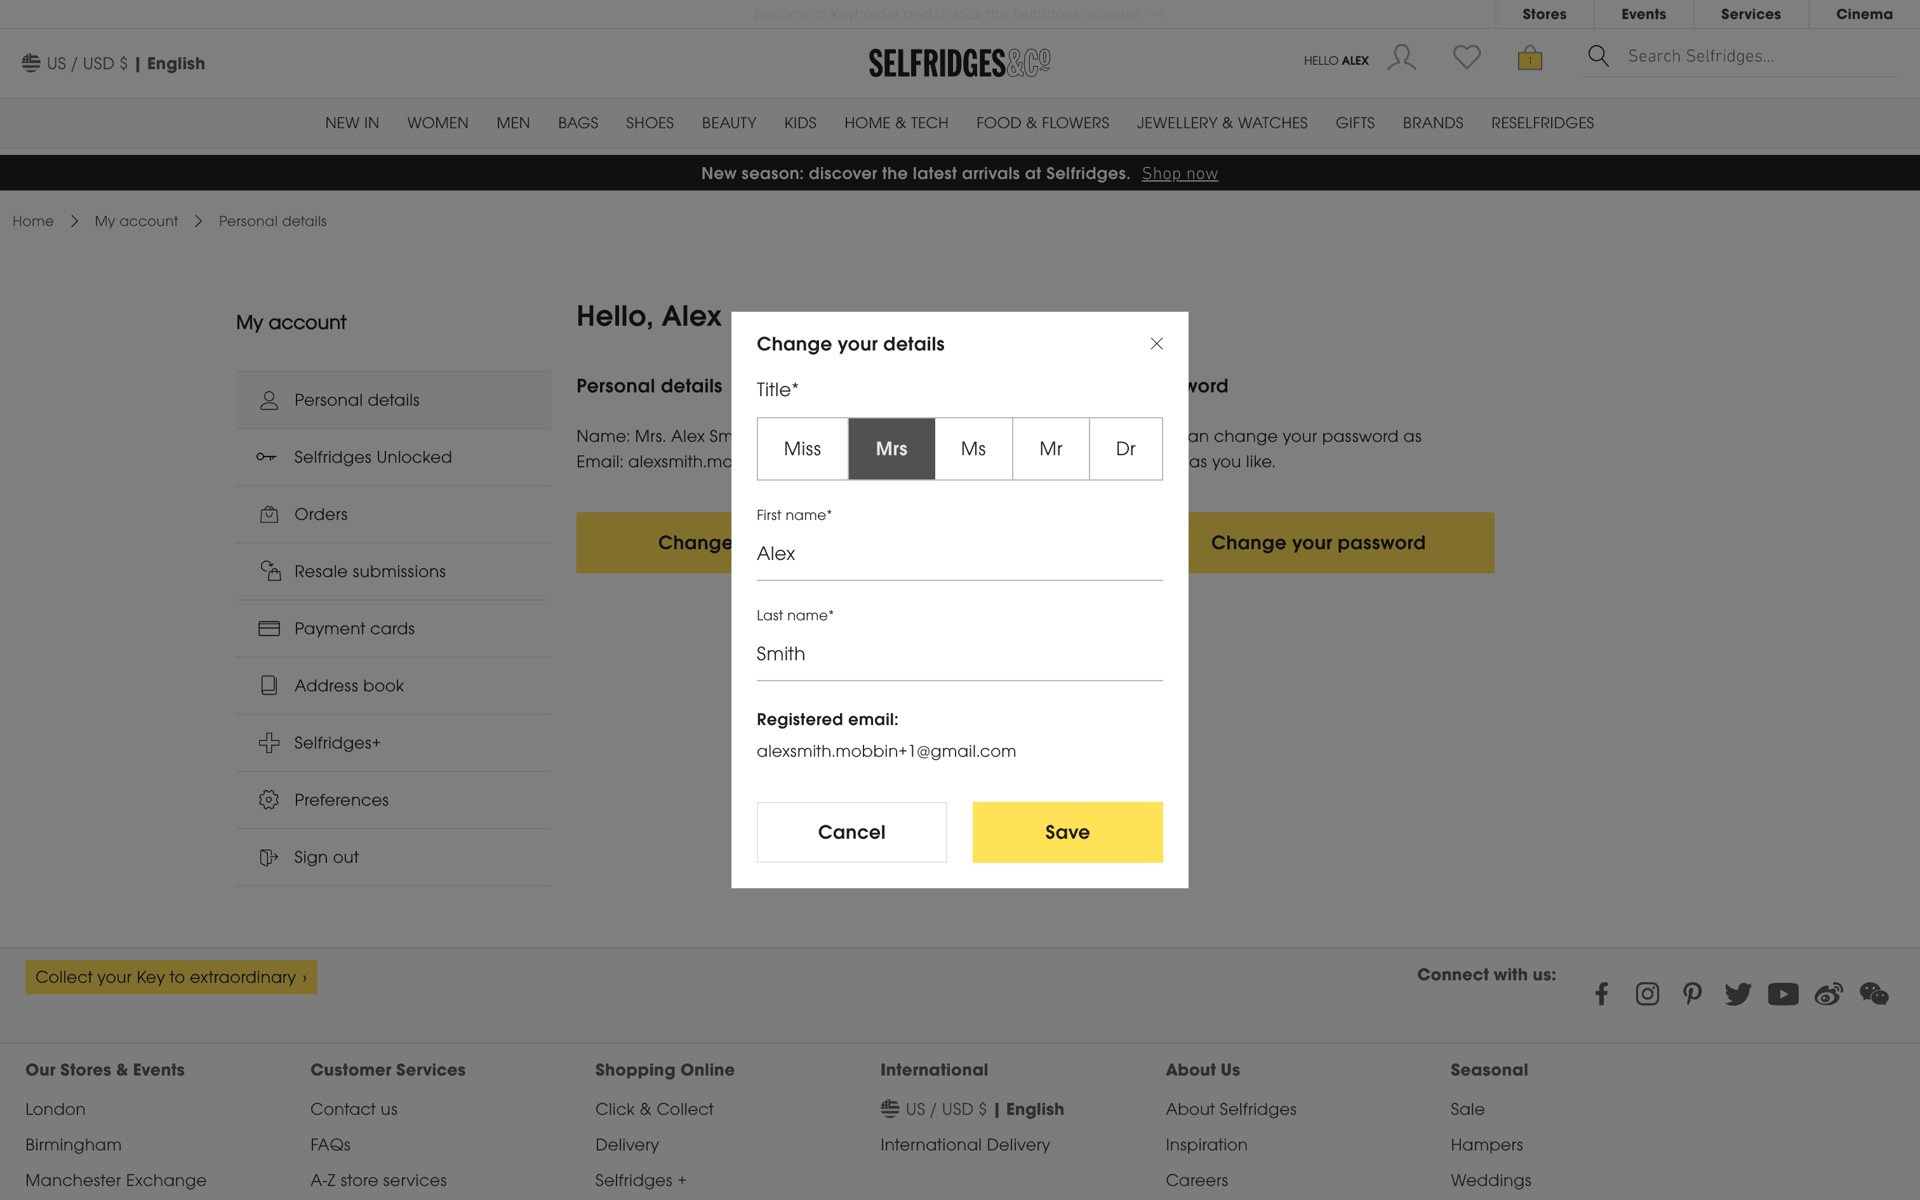Click the Personal details person icon
The height and width of the screenshot is (1200, 1920).
click(269, 400)
